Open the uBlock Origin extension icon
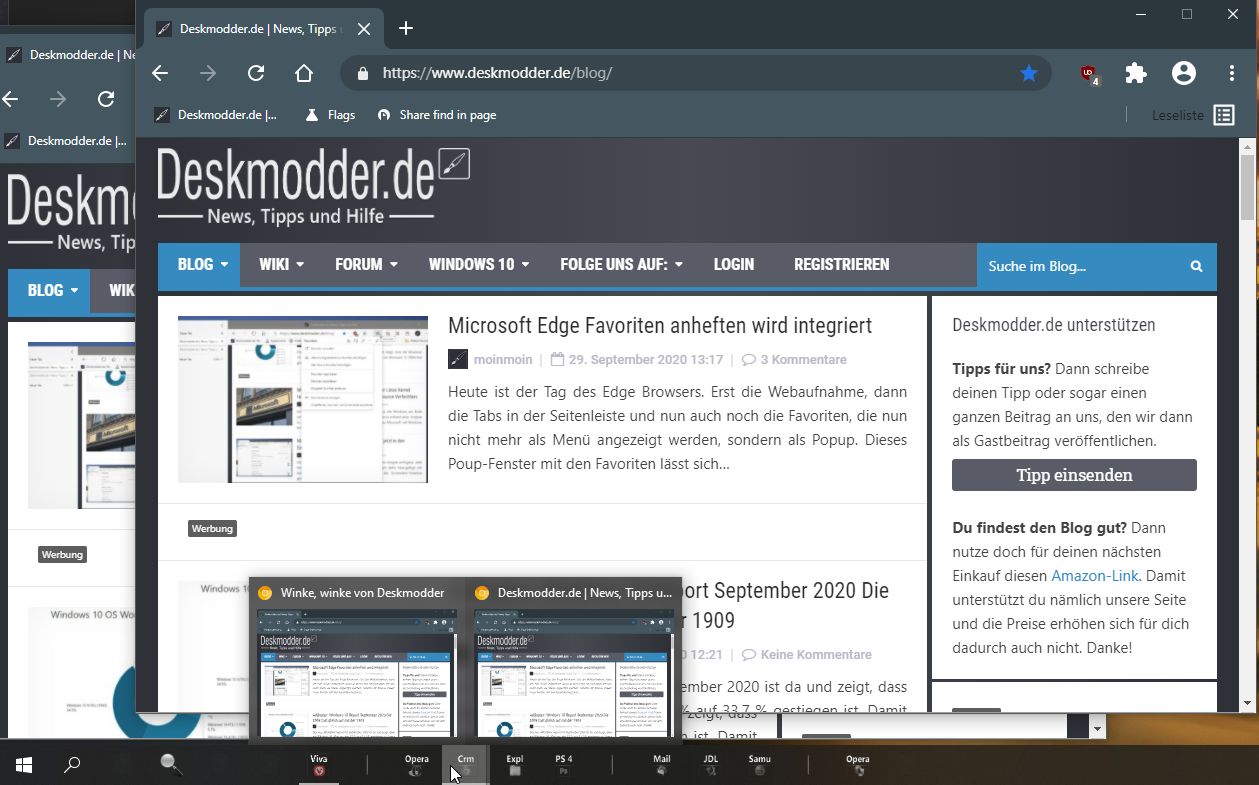 coord(1088,73)
